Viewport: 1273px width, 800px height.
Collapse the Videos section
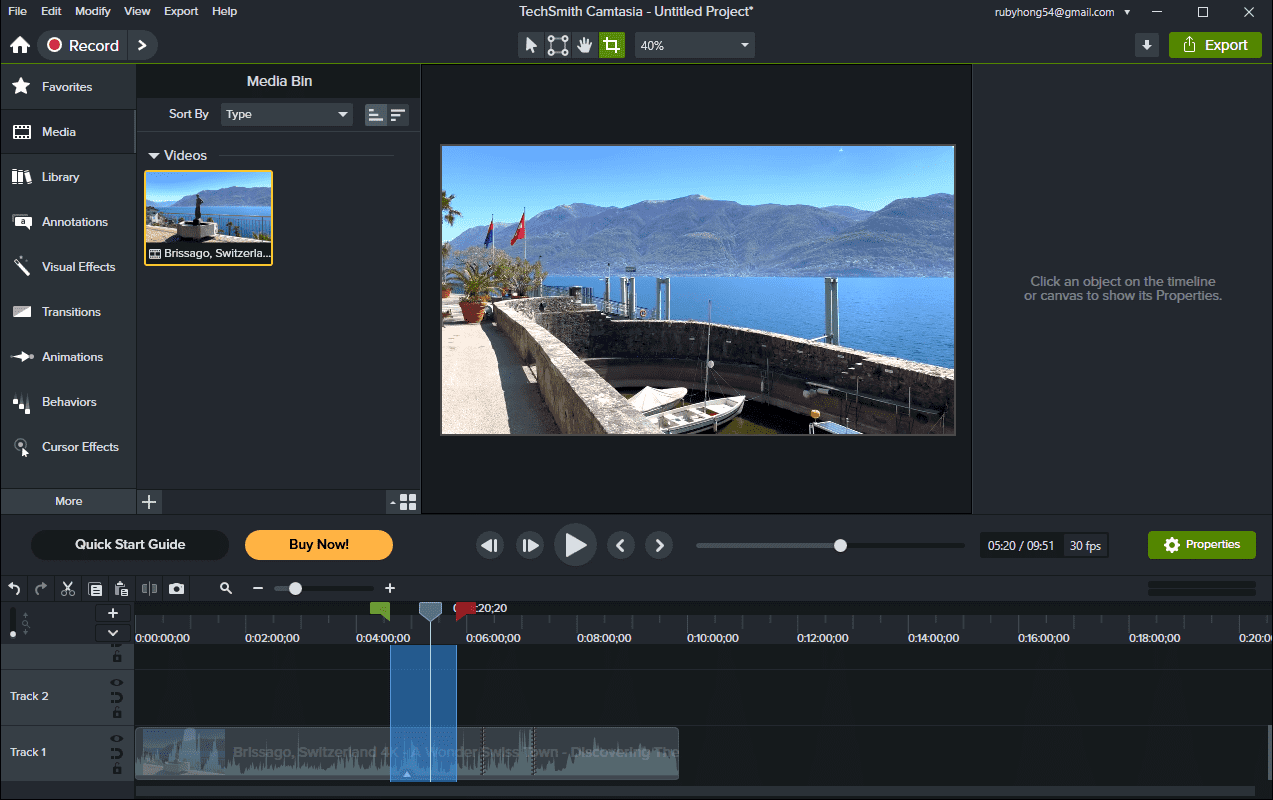[x=154, y=156]
